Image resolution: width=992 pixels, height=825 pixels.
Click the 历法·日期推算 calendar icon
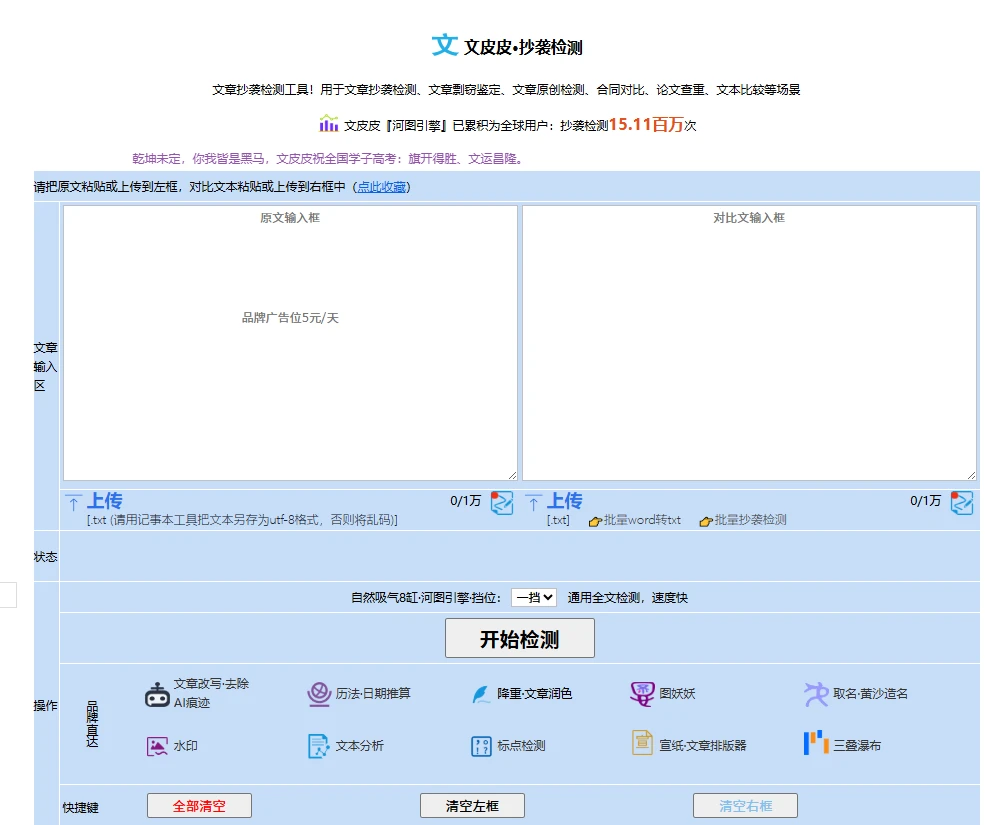tap(319, 694)
